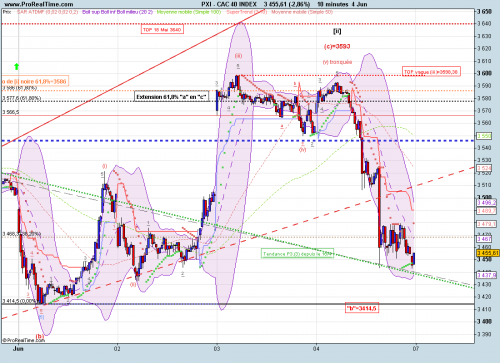
Task: Select the Boll sup Boll inf legend entry
Action: tap(117, 12)
